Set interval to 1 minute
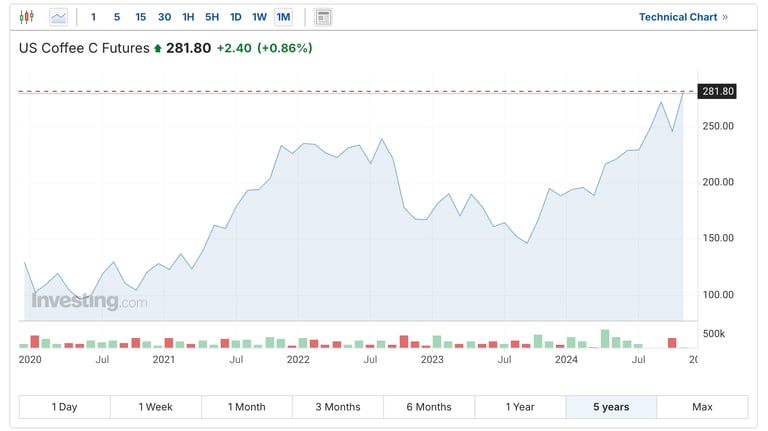This screenshot has height=431, width=768. [94, 17]
